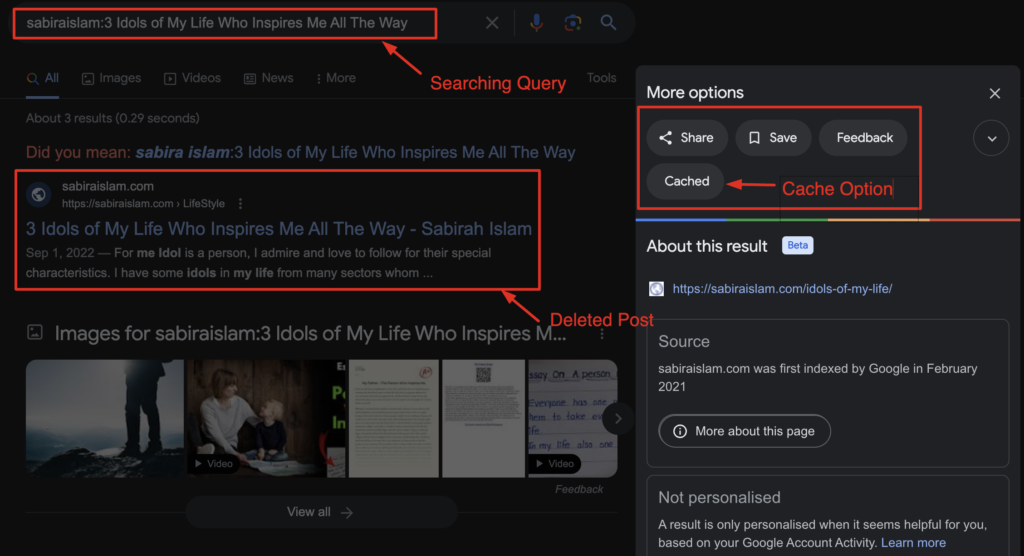Open the Cached version button
Screen dimensions: 1024x556
[x=686, y=182]
